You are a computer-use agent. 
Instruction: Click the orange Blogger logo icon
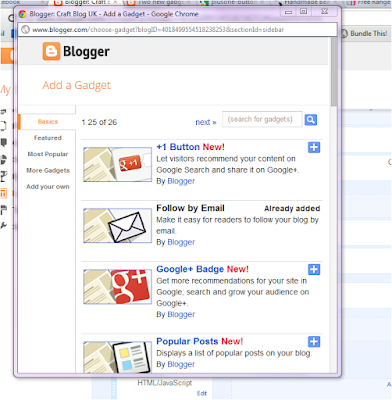click(51, 51)
